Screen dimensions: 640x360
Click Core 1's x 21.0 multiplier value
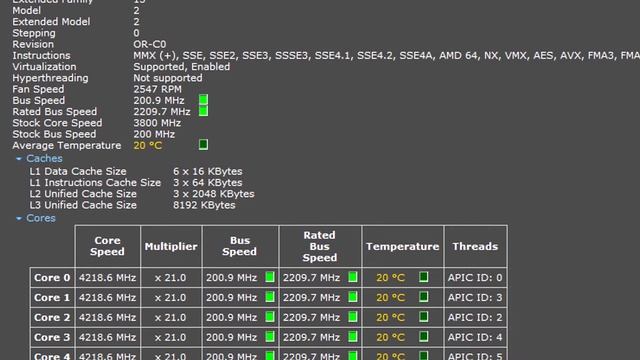171,298
